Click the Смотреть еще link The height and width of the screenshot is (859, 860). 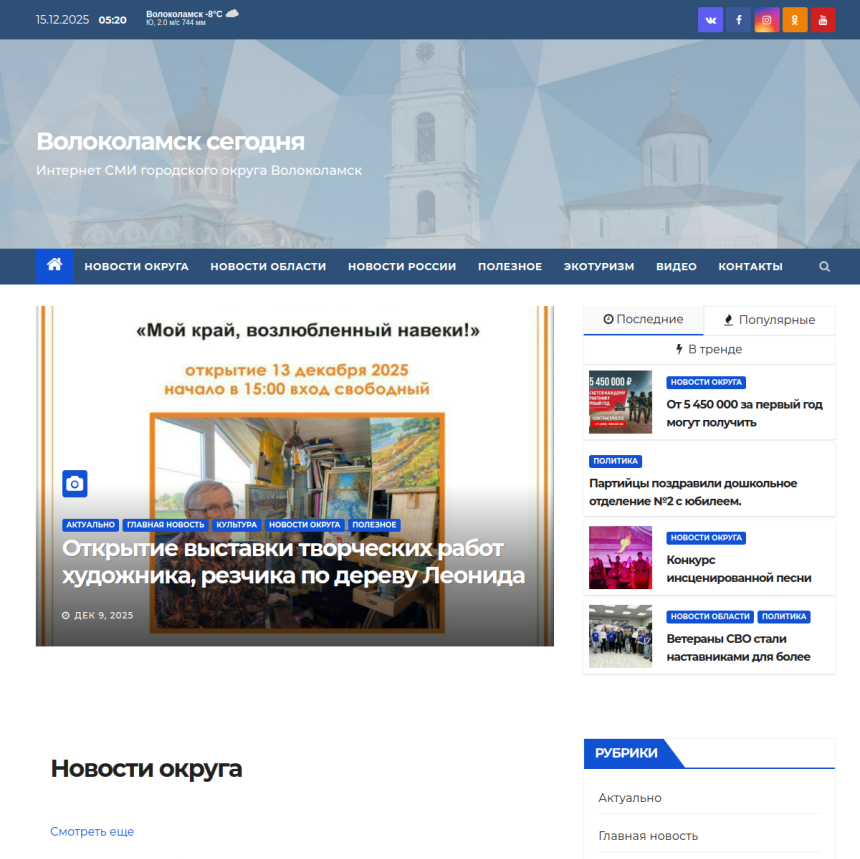[92, 832]
